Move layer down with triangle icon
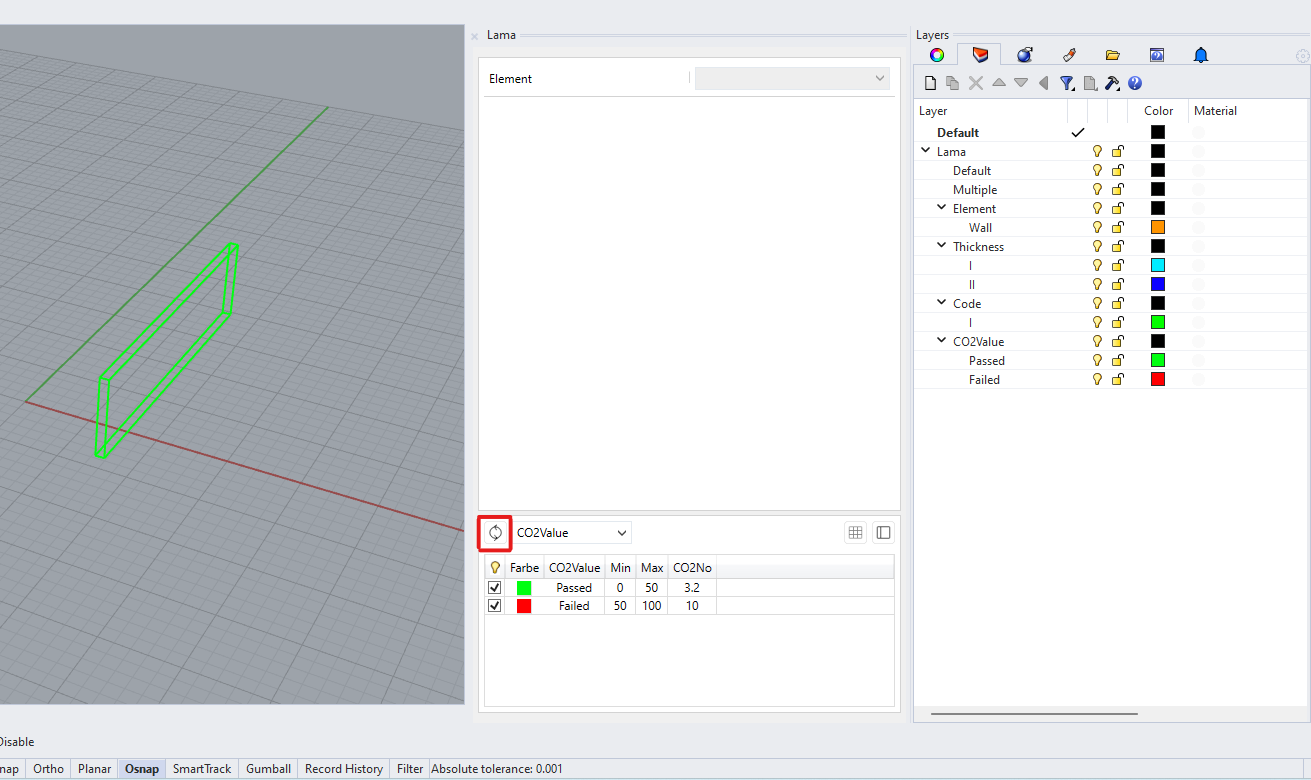 1021,83
